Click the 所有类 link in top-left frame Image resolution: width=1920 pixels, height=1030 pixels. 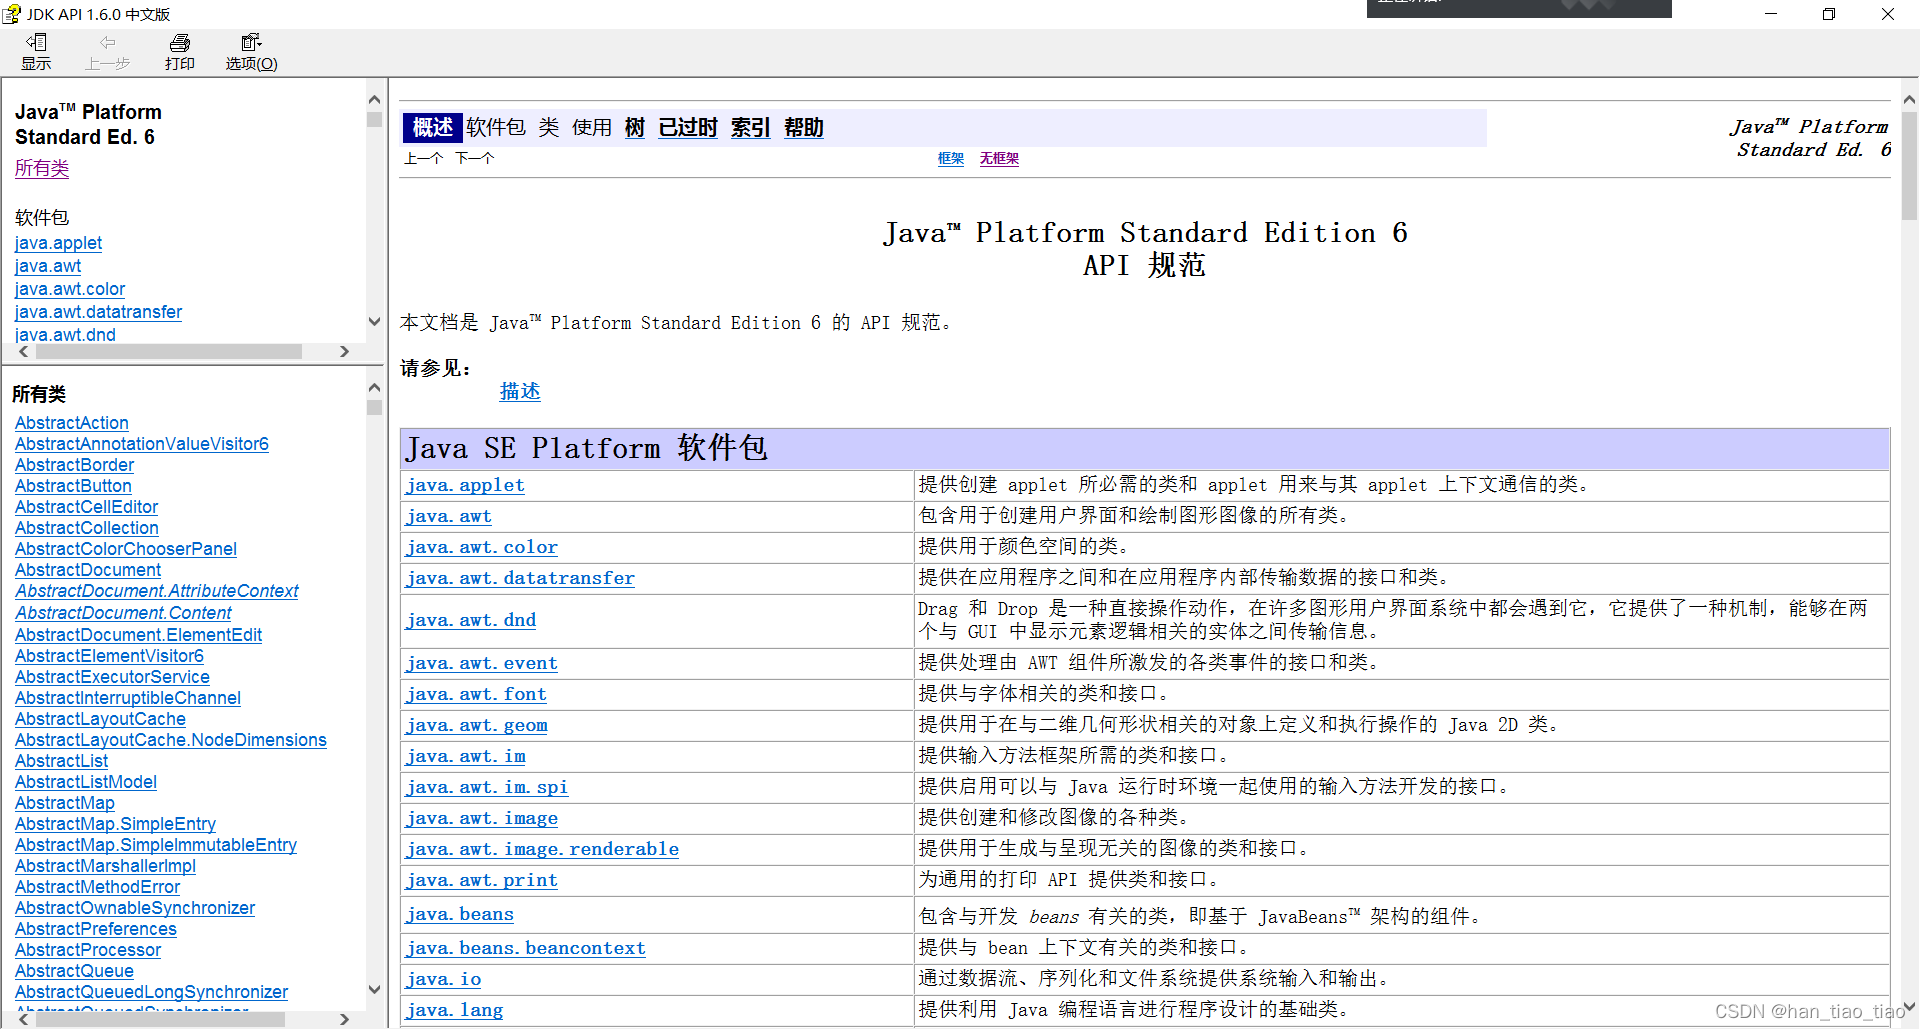(42, 168)
